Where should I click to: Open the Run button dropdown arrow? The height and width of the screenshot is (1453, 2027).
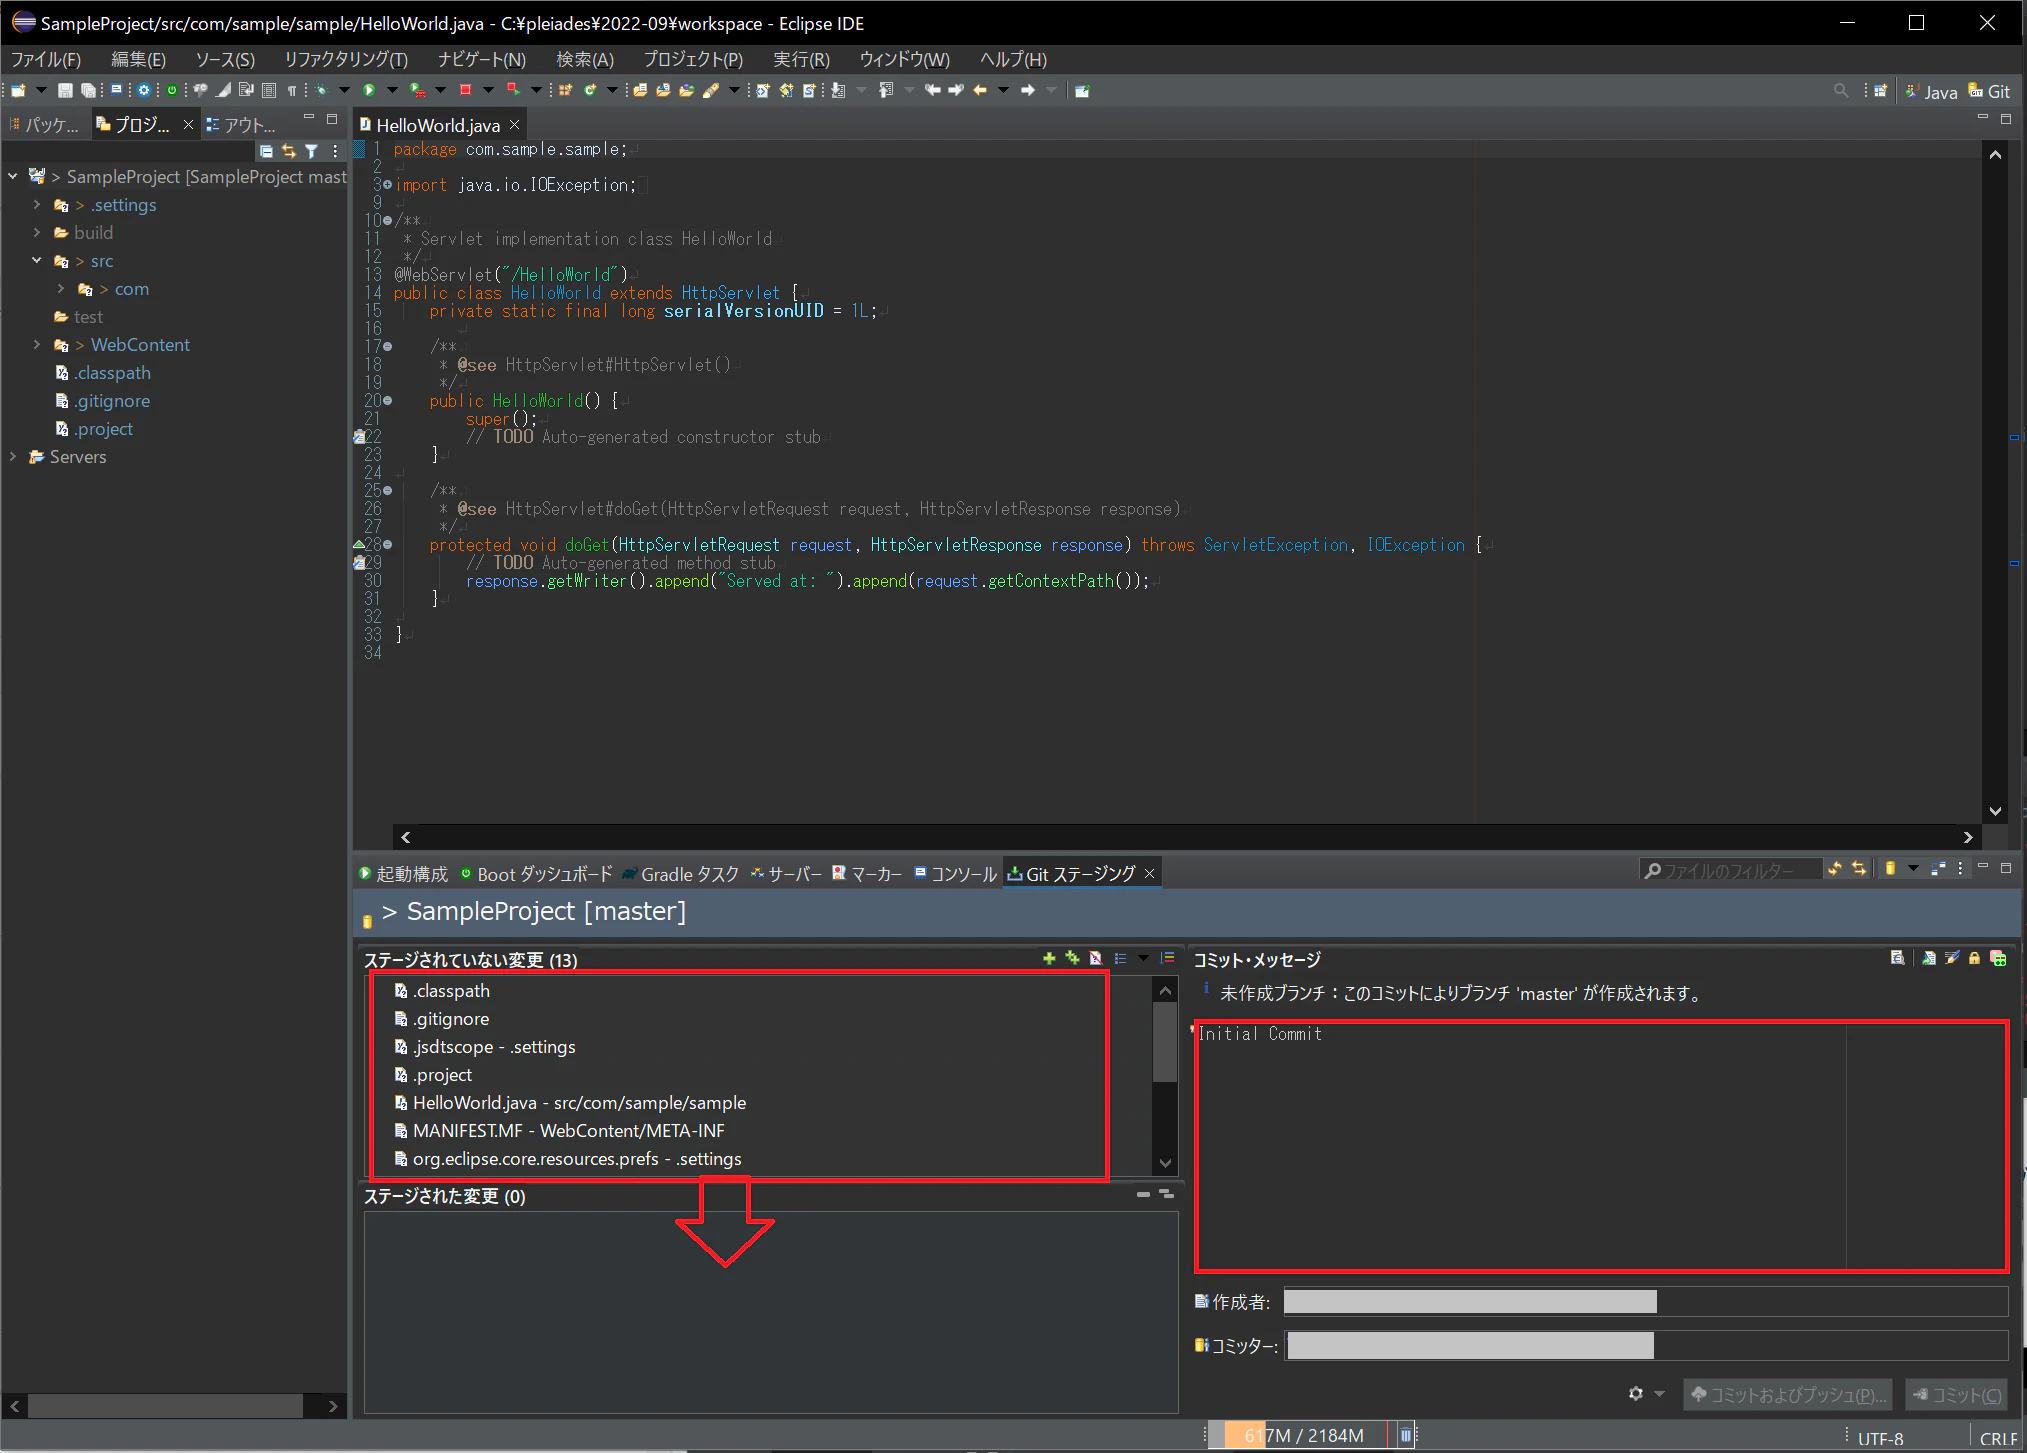(391, 91)
